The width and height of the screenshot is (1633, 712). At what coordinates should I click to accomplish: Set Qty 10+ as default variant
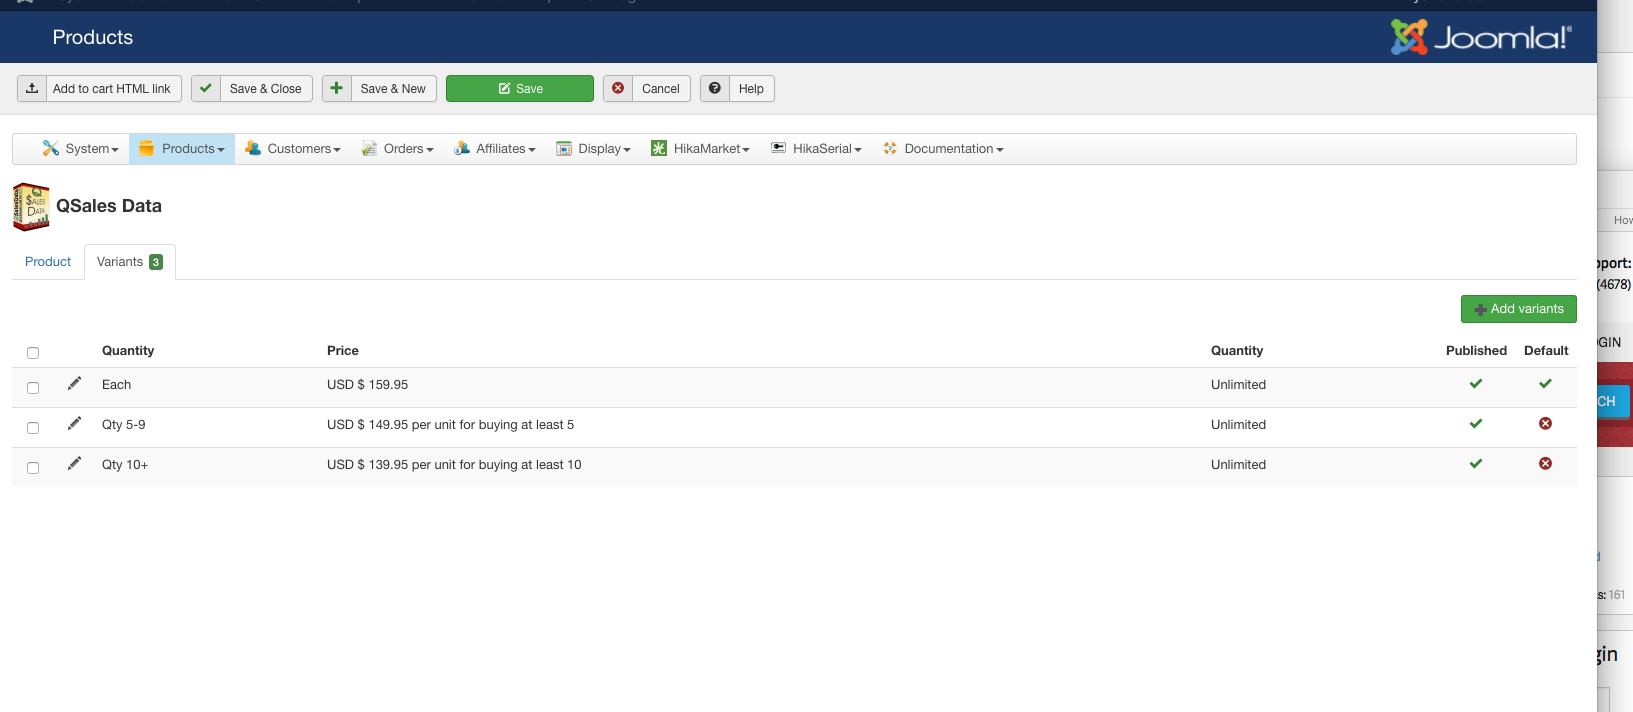pos(1545,464)
